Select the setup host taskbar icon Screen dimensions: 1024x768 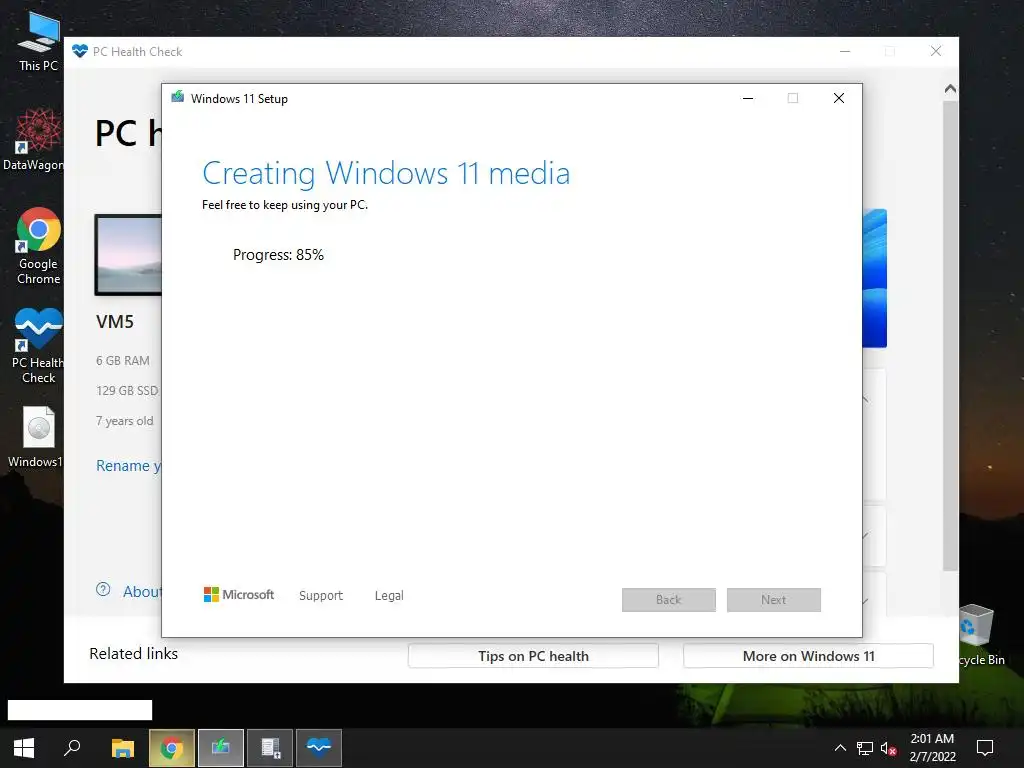[x=270, y=748]
